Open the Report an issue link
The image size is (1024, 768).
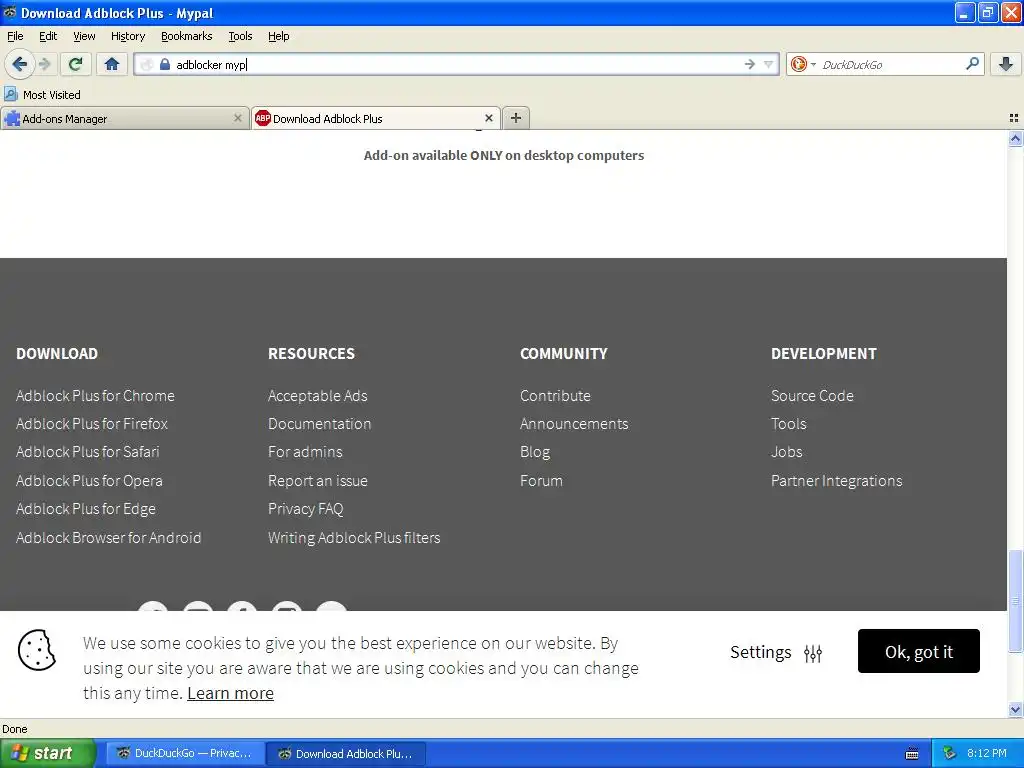tap(317, 481)
